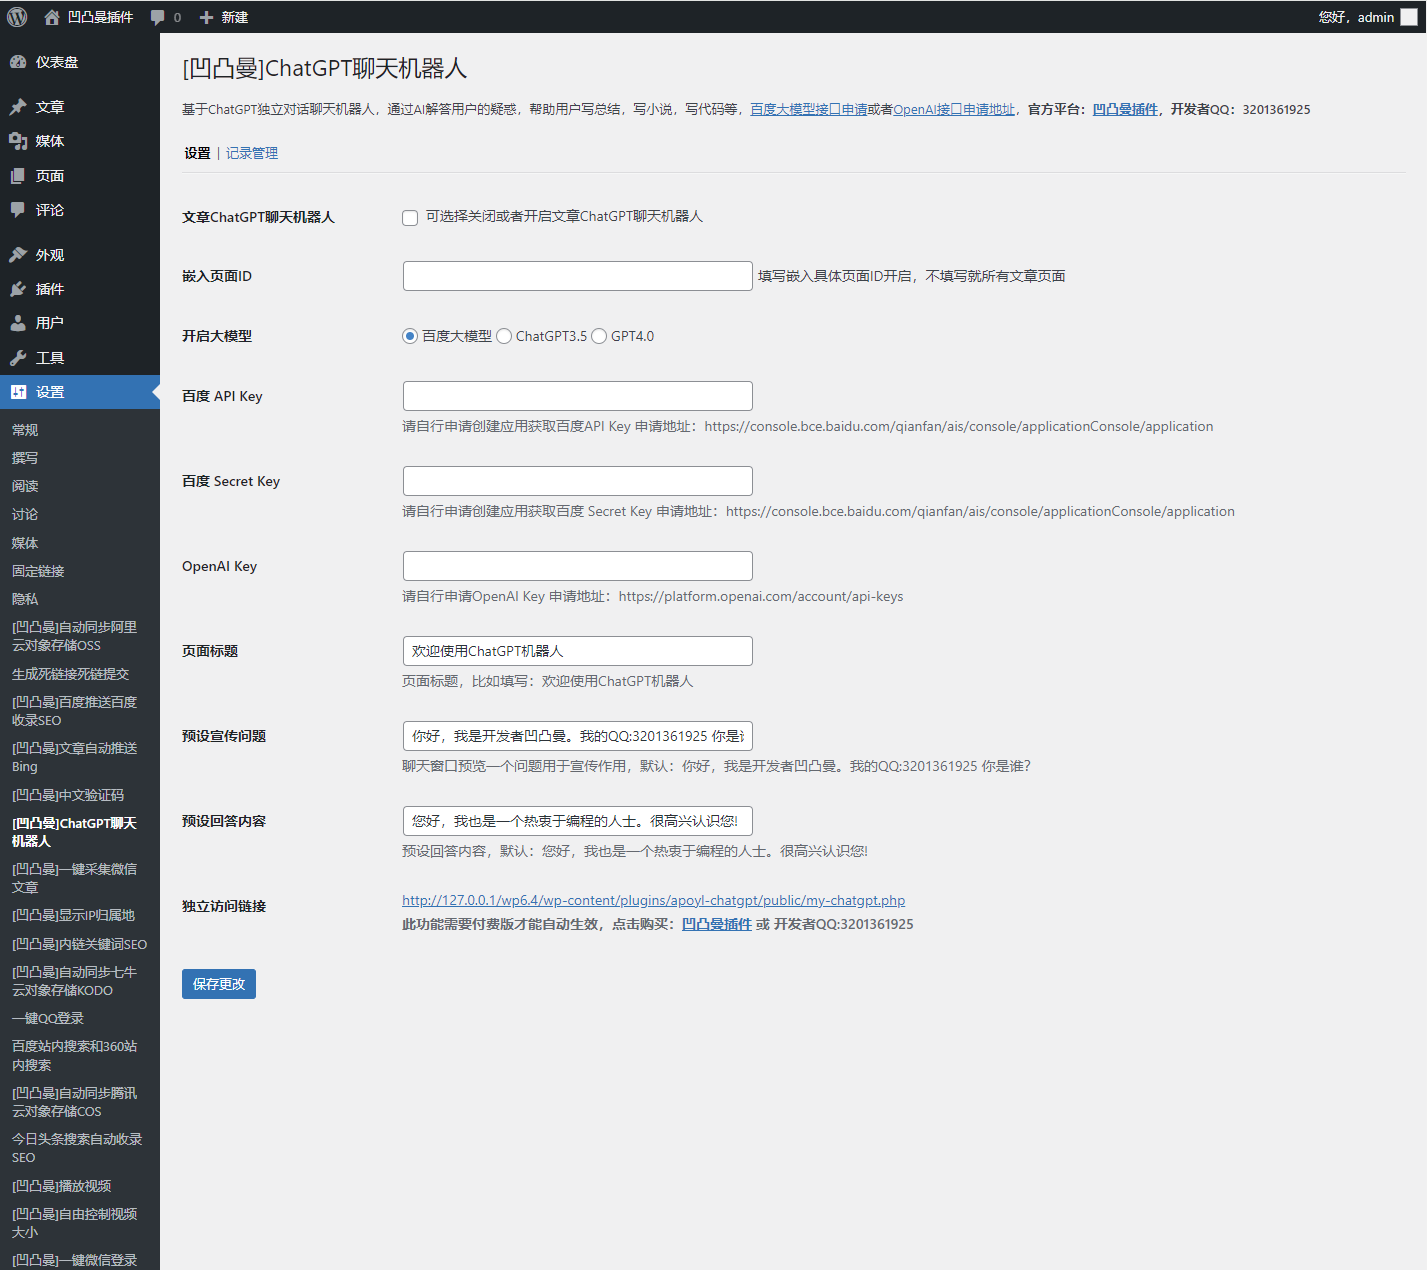Open [凹凸曼]自动同步七牛云对象存储KODO menu

(75, 981)
